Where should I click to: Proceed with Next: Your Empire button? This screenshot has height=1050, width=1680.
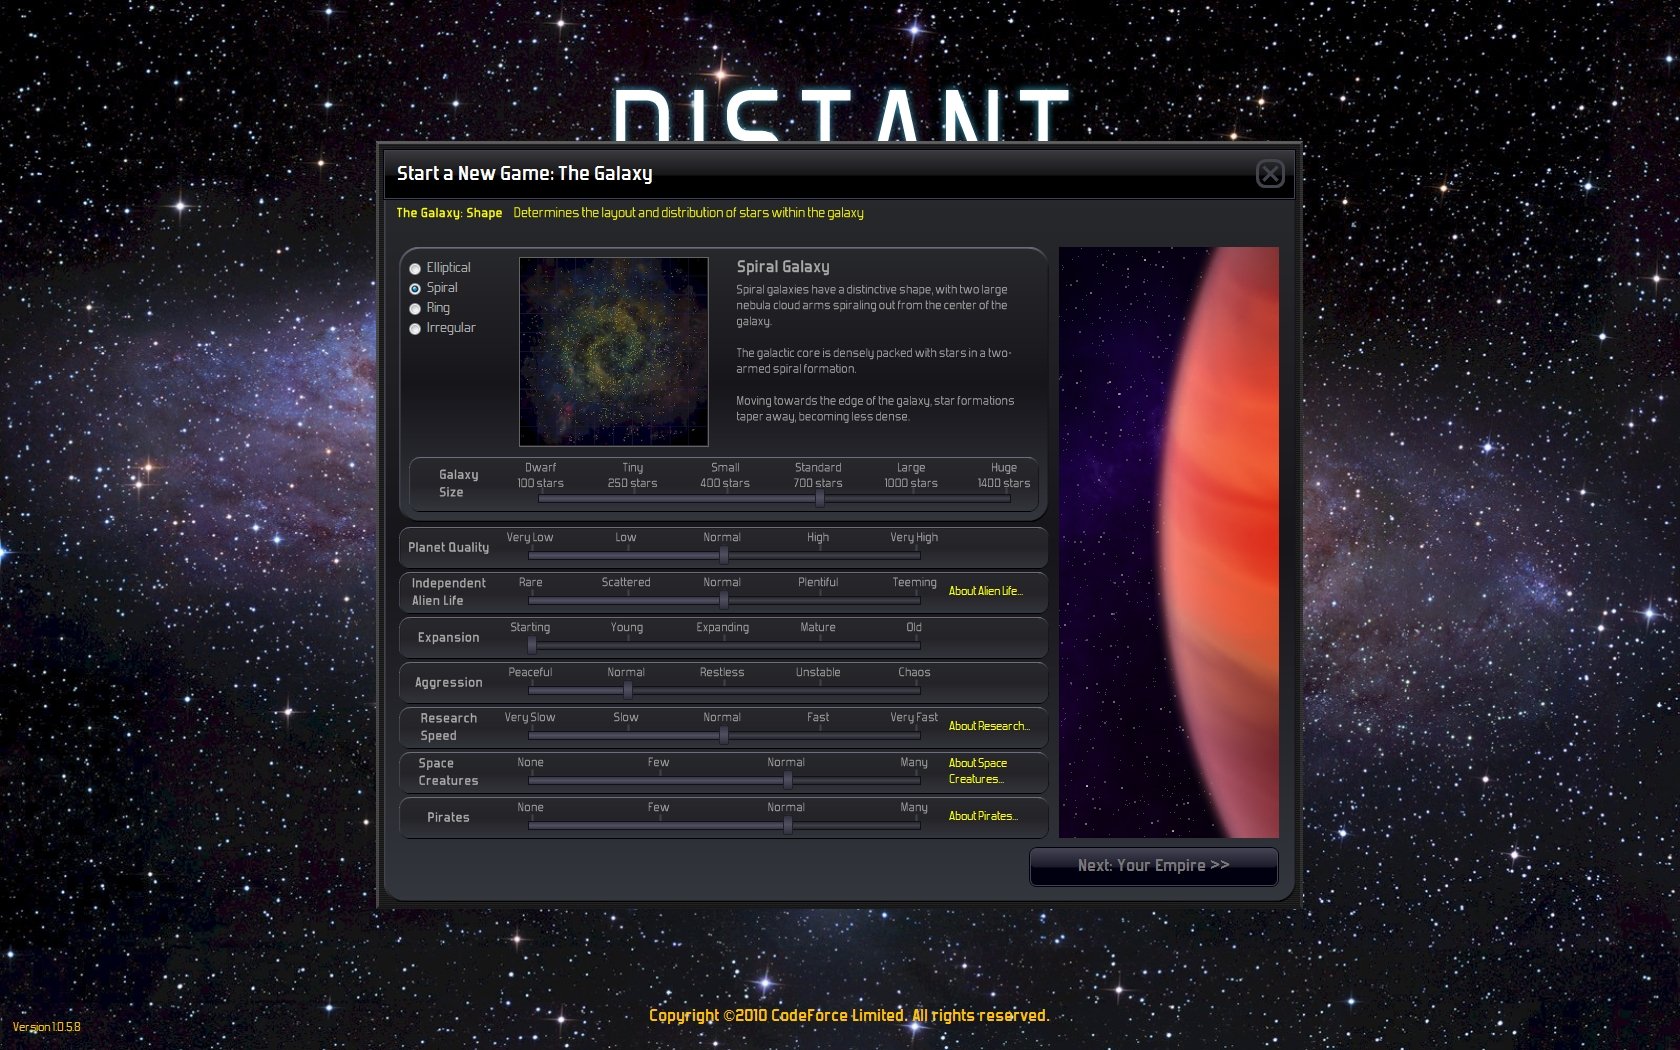pyautogui.click(x=1153, y=866)
